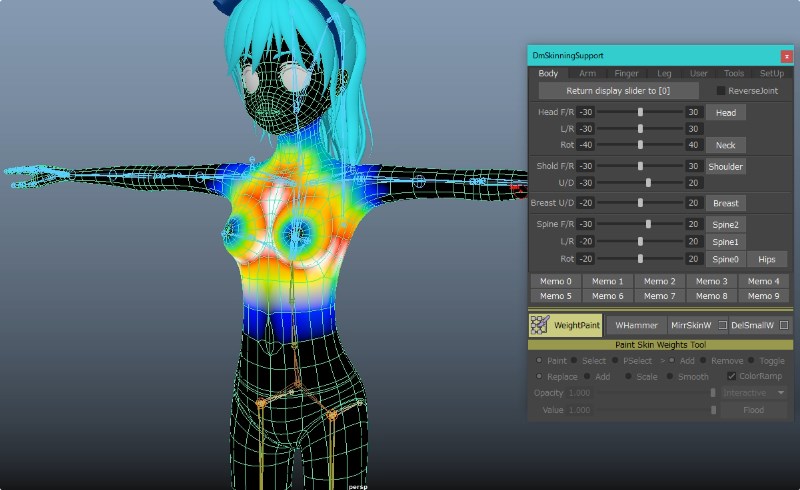This screenshot has width=800, height=490.
Task: Uncheck the ColorRamp checkbox
Action: pyautogui.click(x=731, y=376)
